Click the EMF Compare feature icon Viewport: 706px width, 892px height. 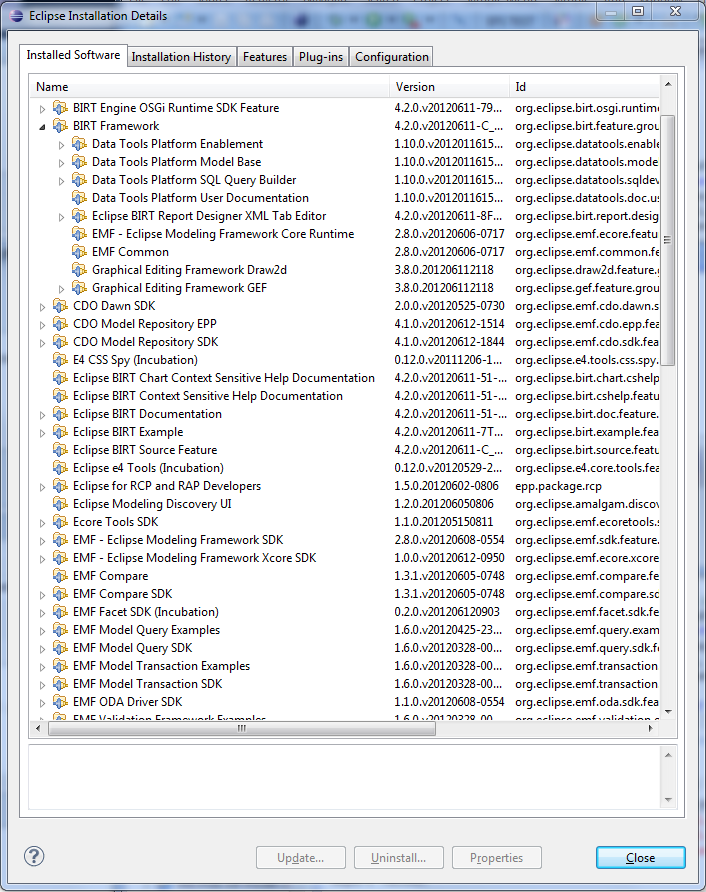pyautogui.click(x=60, y=576)
